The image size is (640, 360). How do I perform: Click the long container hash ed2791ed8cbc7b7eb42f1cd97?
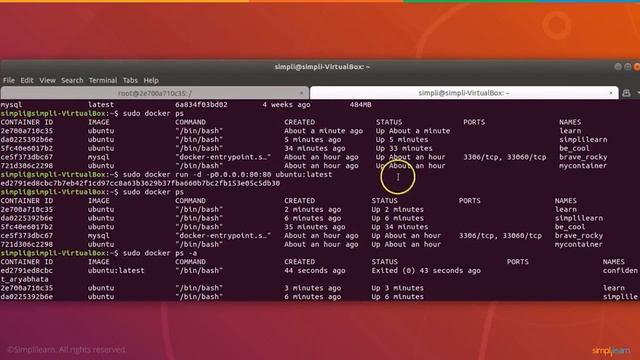coord(140,183)
